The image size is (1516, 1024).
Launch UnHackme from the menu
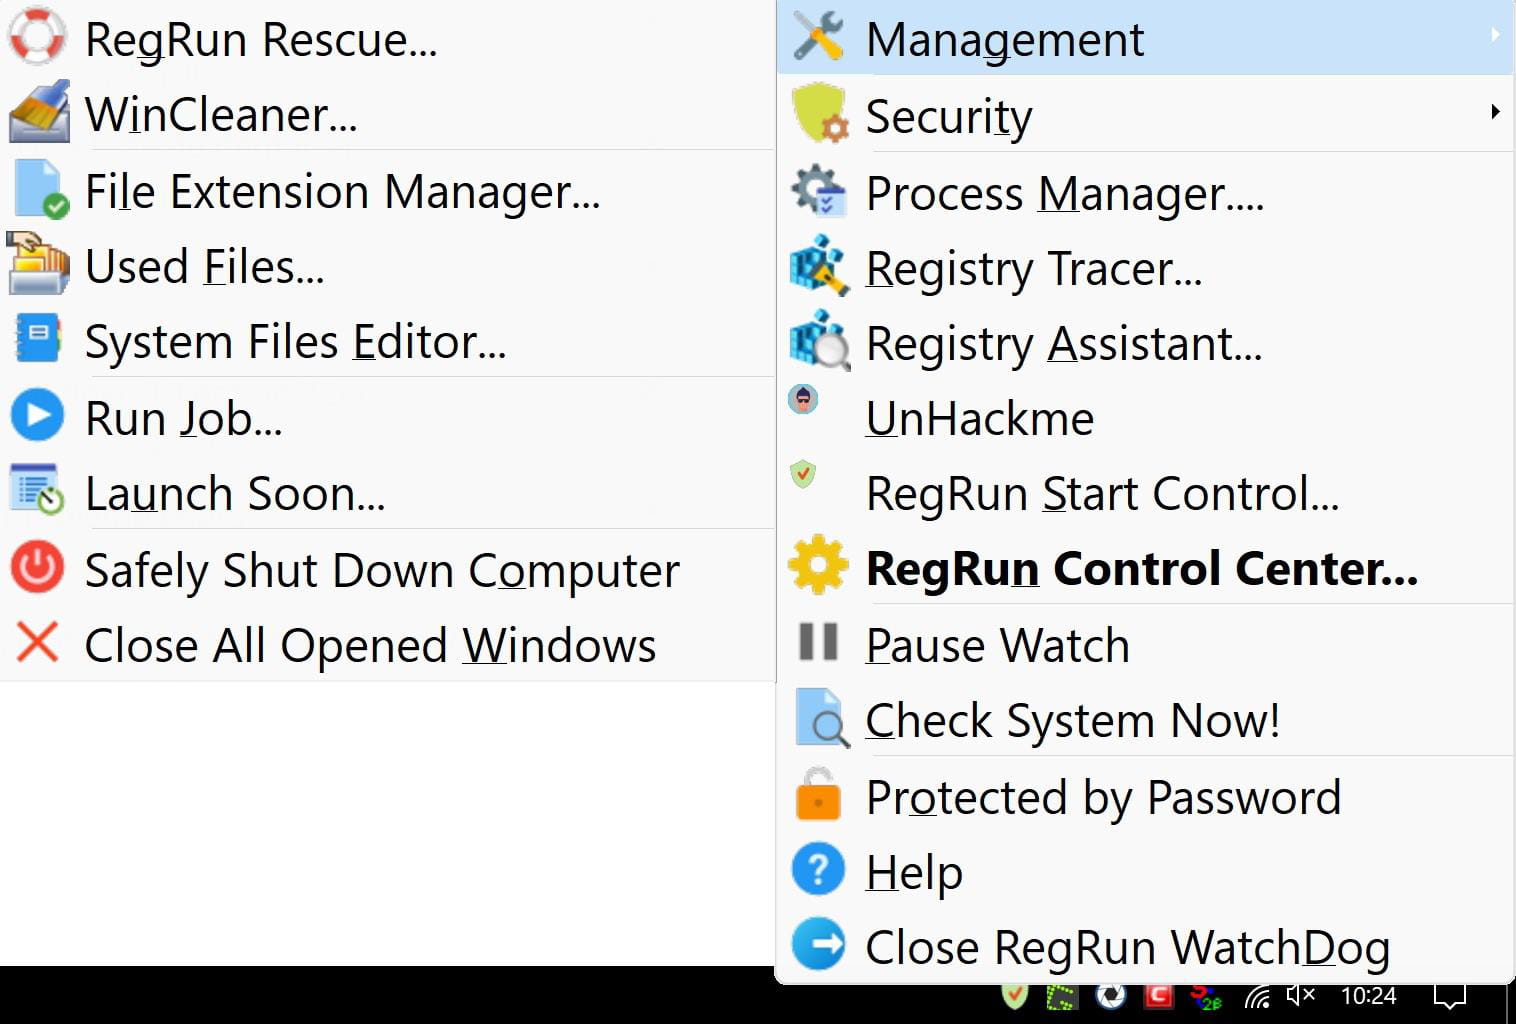click(1145, 418)
